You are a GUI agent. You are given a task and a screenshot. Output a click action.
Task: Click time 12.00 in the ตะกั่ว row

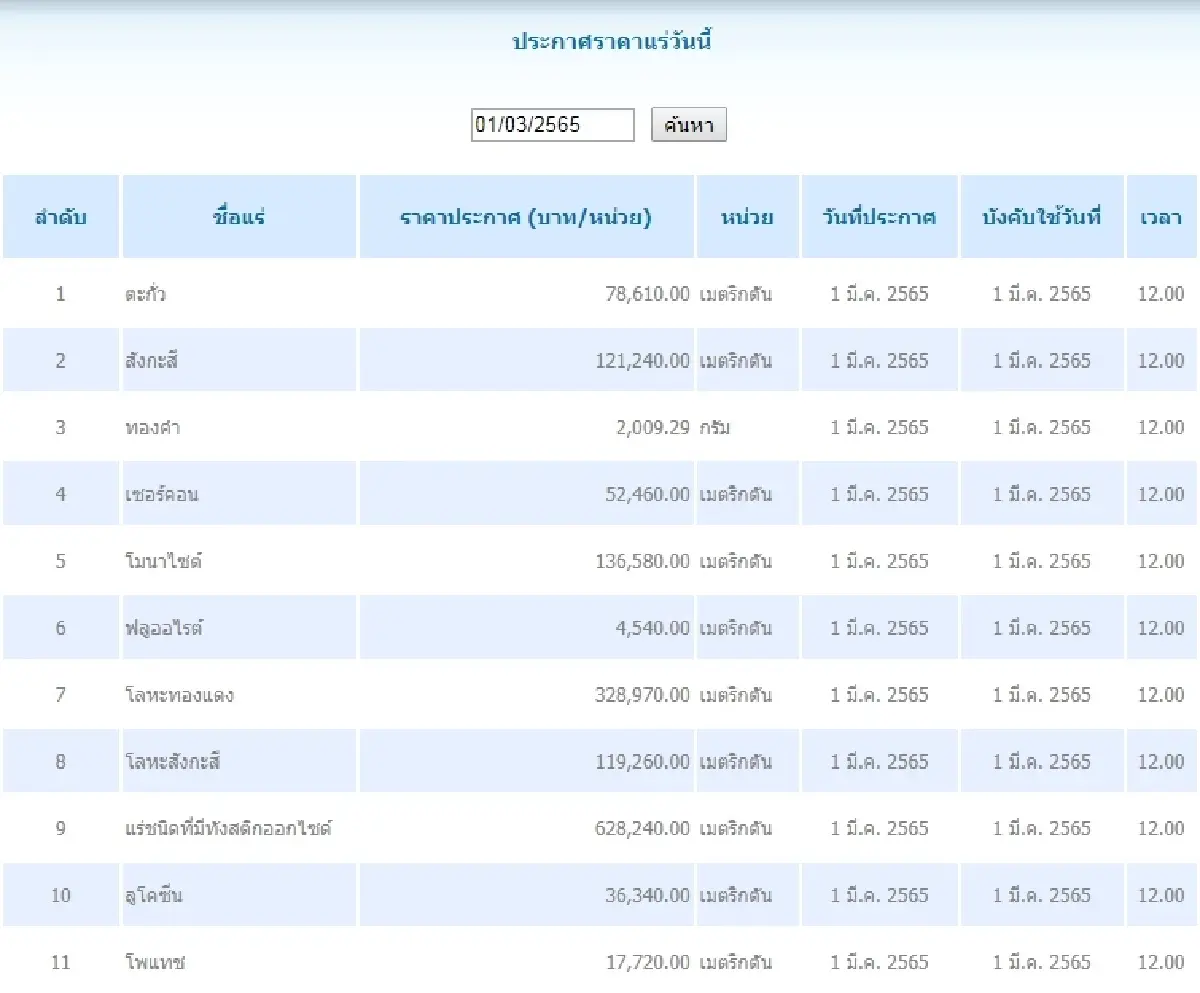pos(1161,294)
